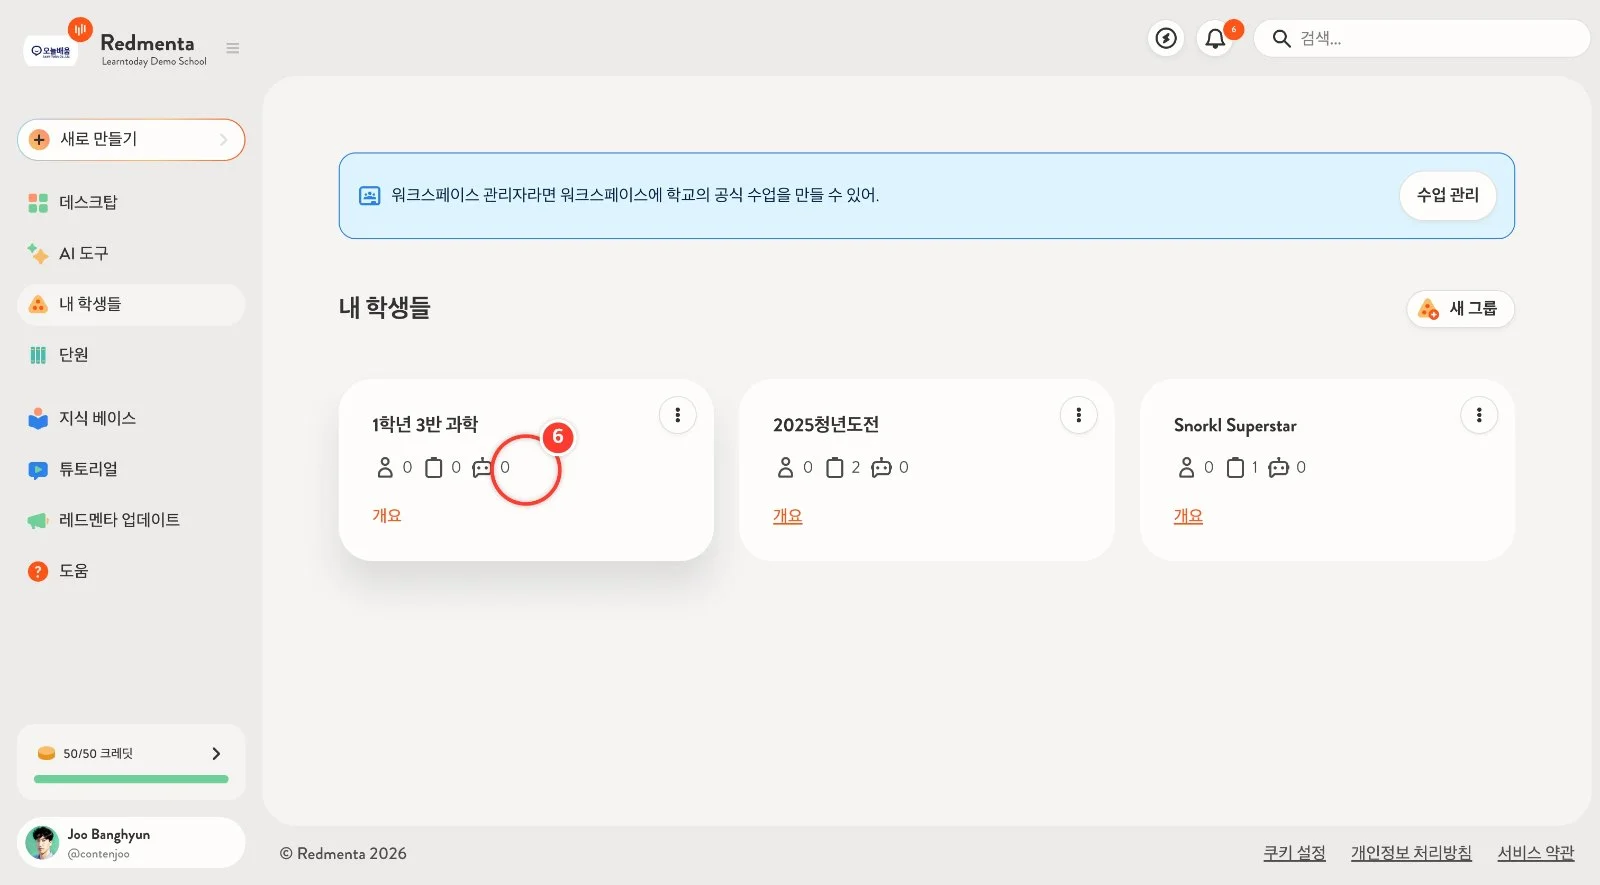The height and width of the screenshot is (885, 1600).
Task: Open 개요 link for Snorkl Superstar
Action: (x=1188, y=516)
